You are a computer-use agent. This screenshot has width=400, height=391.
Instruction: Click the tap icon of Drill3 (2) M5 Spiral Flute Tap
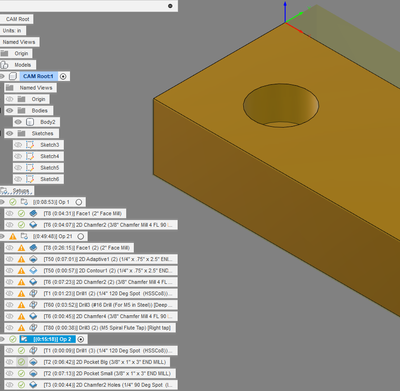(x=33, y=328)
